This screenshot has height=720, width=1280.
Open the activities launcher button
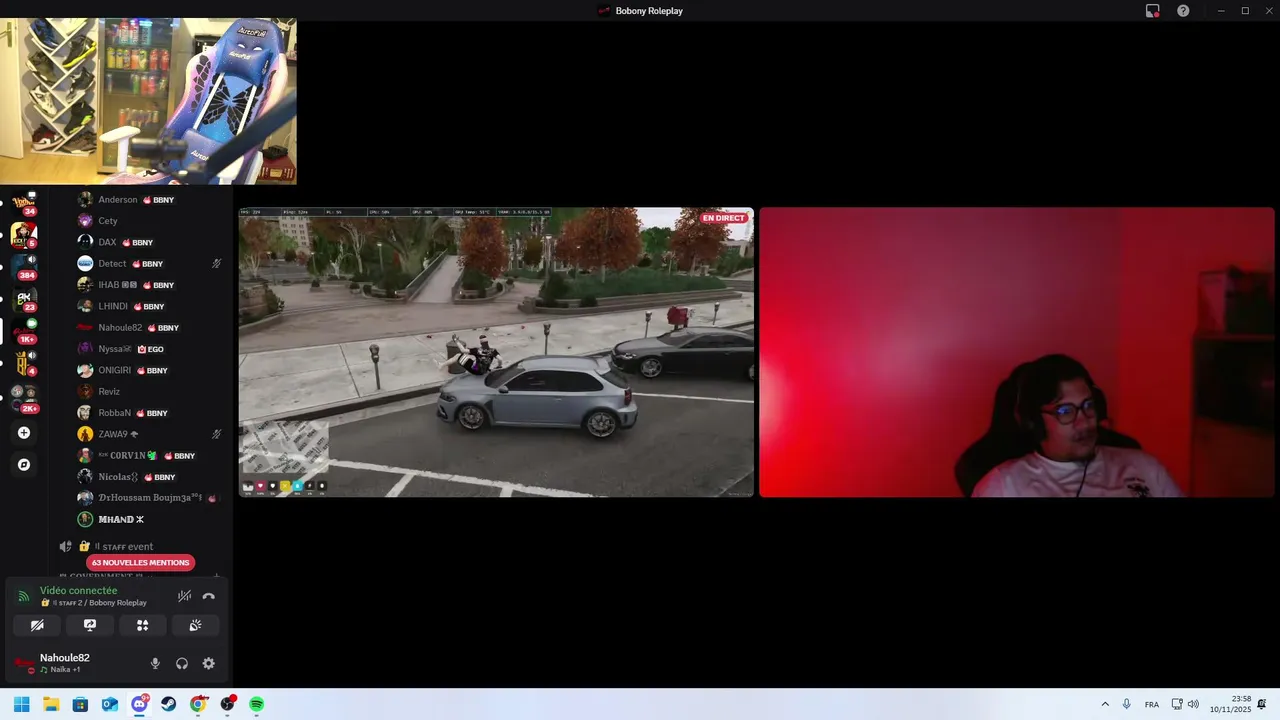pyautogui.click(x=142, y=625)
